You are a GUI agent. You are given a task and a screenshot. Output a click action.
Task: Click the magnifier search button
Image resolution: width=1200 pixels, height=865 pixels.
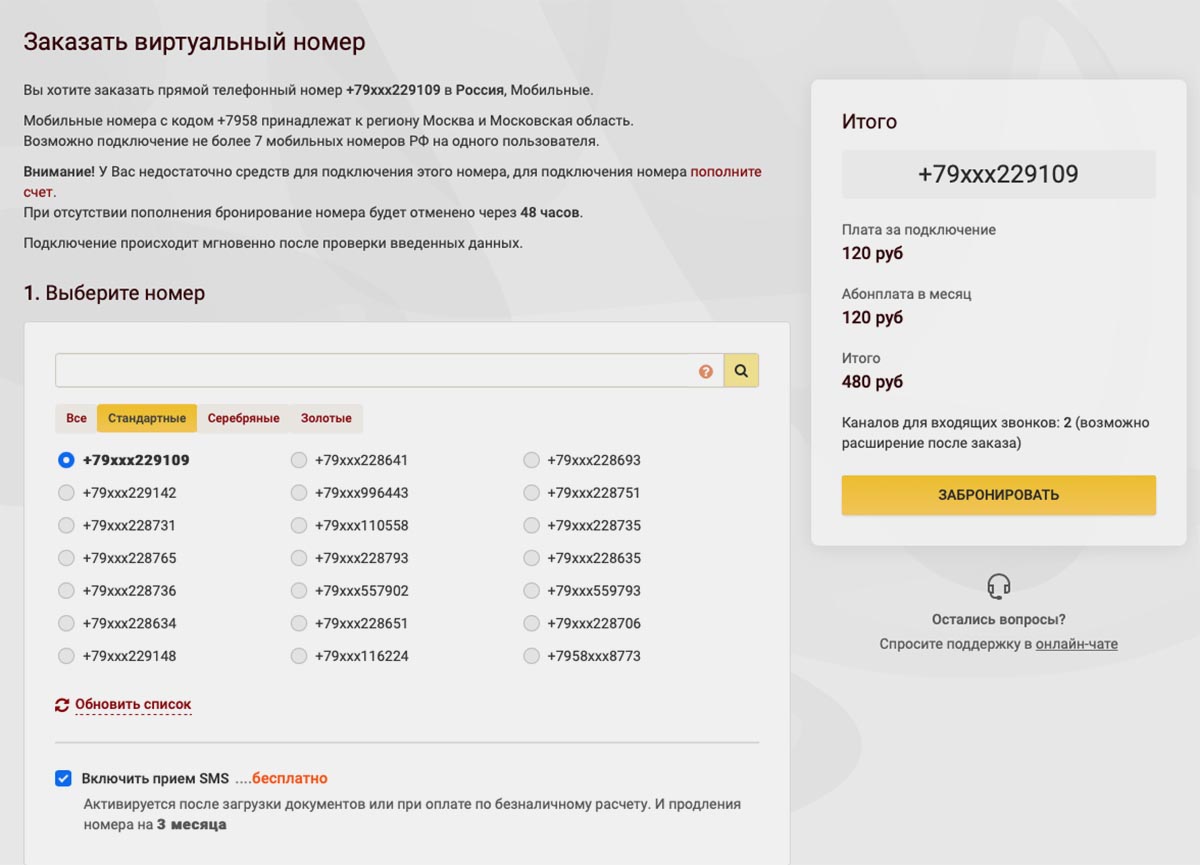pos(741,371)
